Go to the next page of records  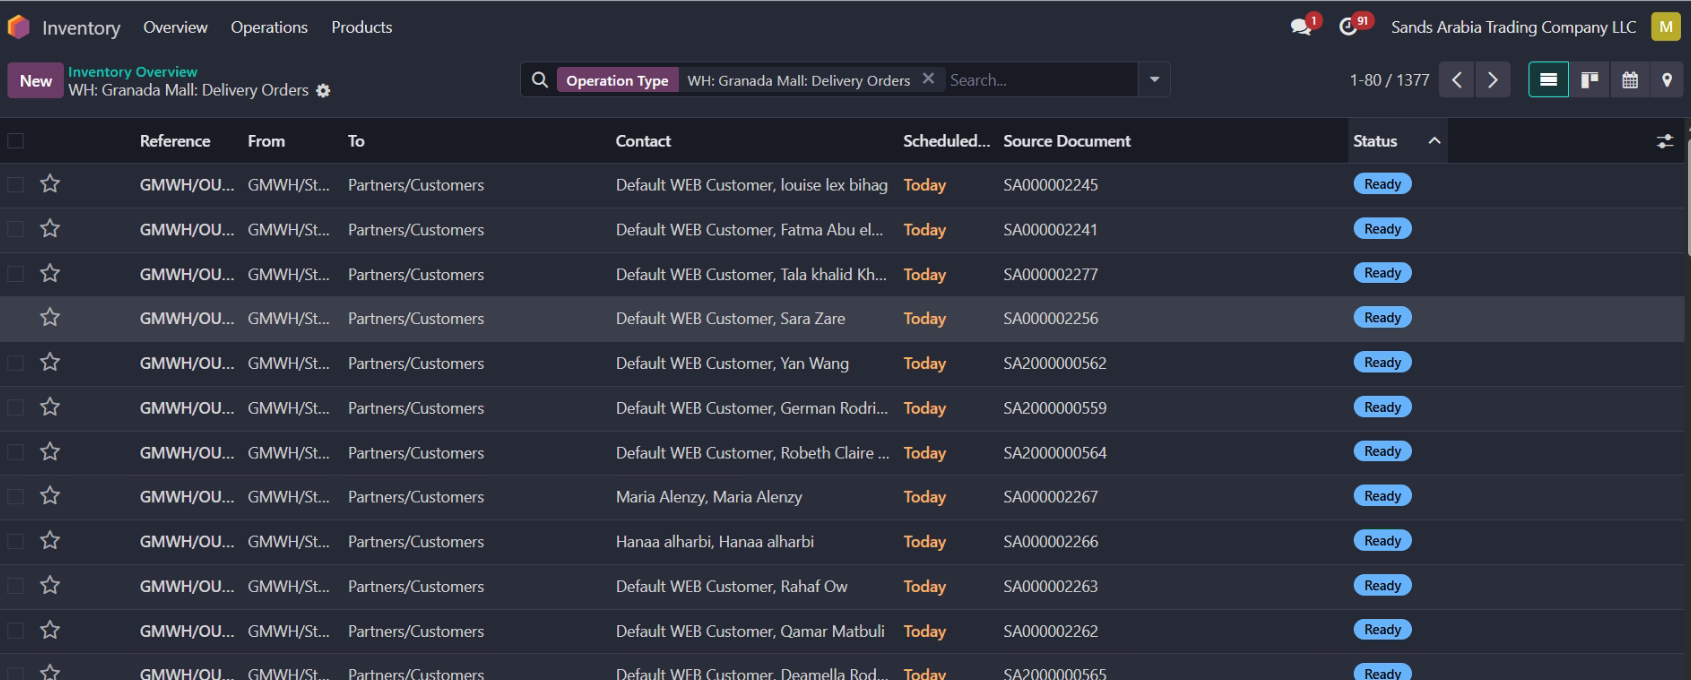(1492, 80)
